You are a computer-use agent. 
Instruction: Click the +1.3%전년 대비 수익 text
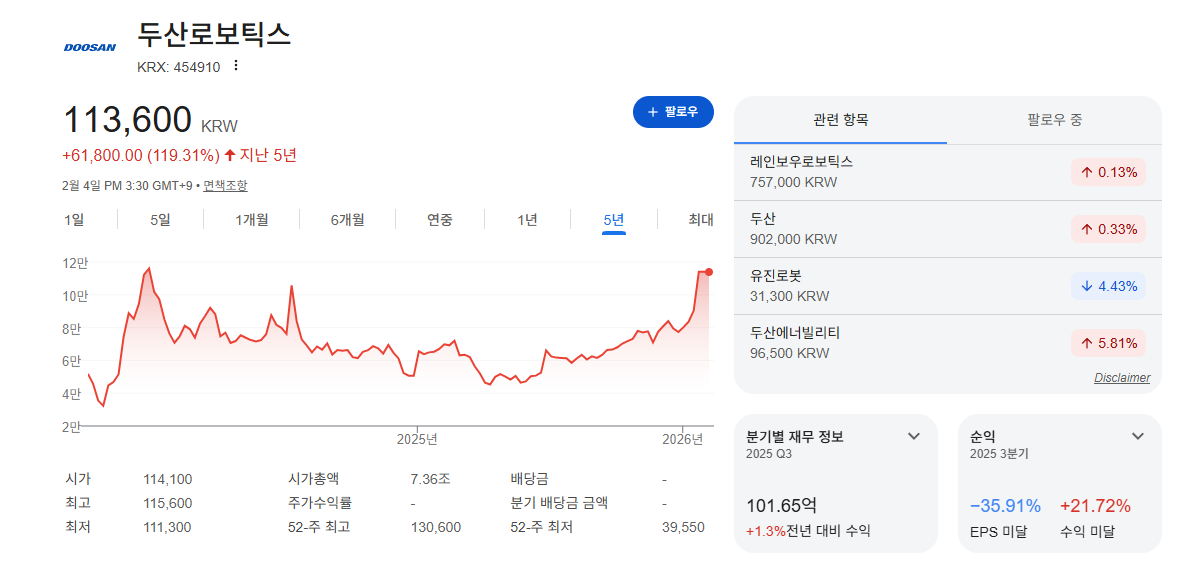(808, 531)
